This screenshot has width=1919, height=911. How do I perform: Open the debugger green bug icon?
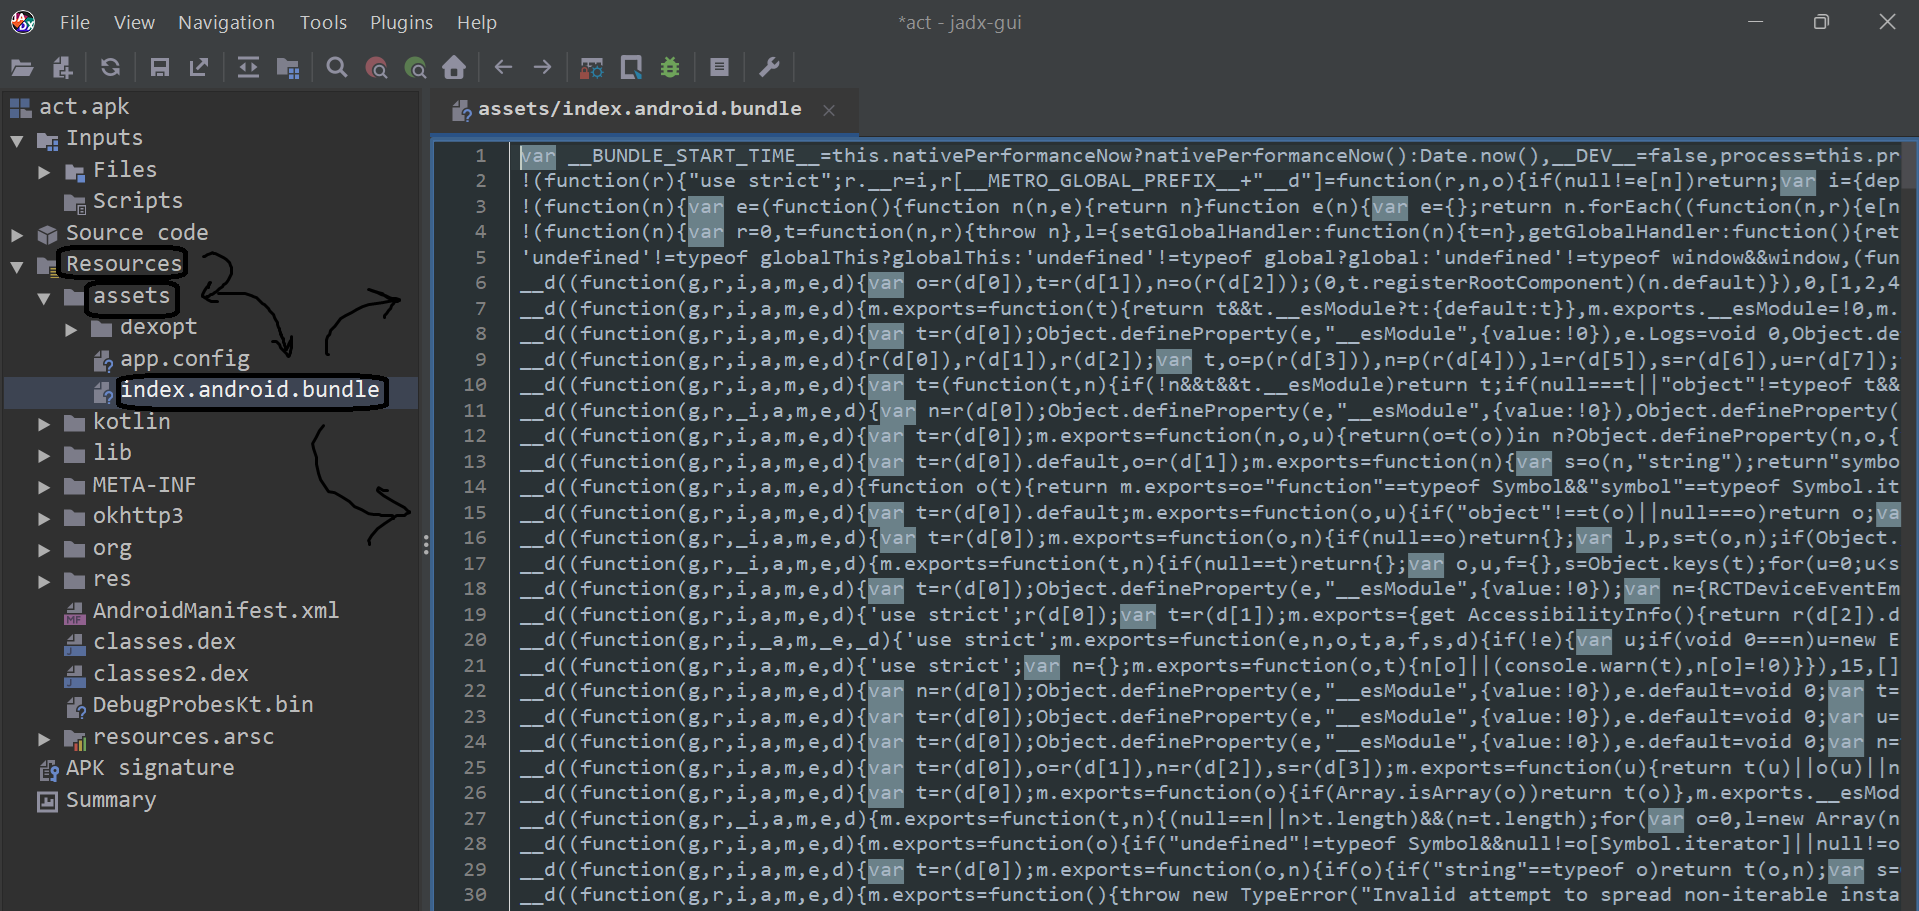pyautogui.click(x=670, y=68)
